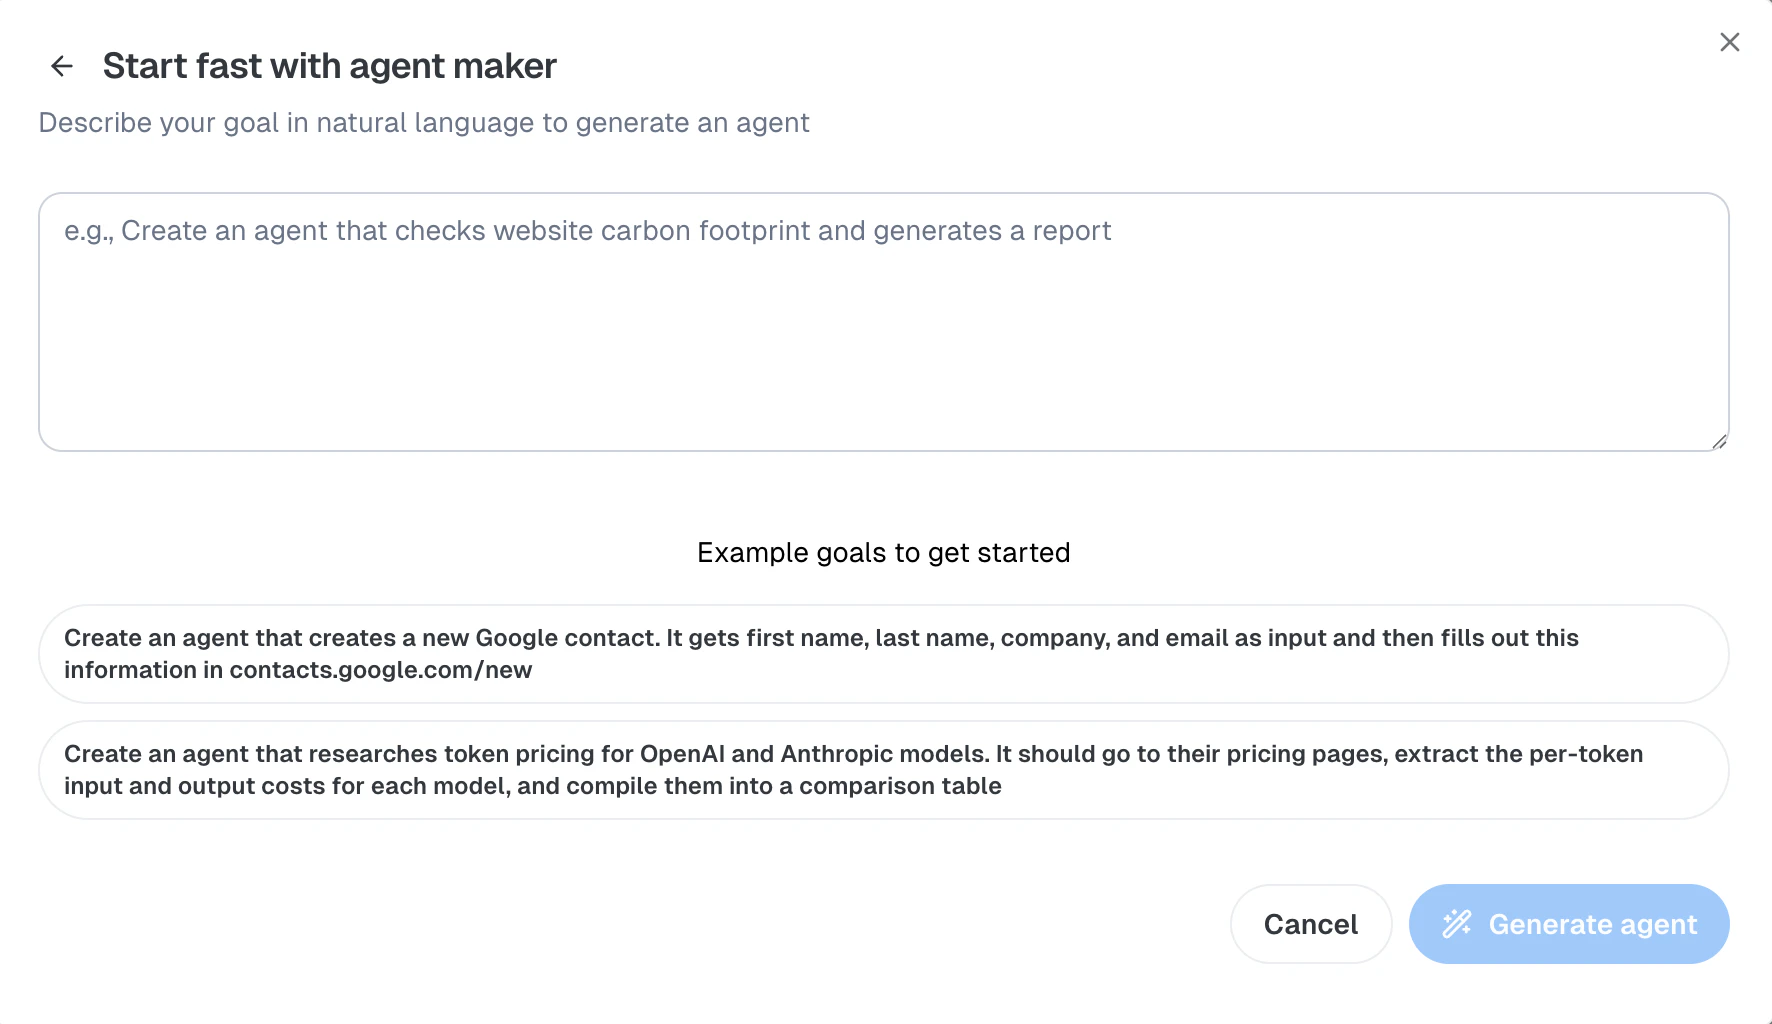1772x1024 pixels.
Task: Select the OpenAI and Anthropic comparison goal card
Action: point(884,770)
